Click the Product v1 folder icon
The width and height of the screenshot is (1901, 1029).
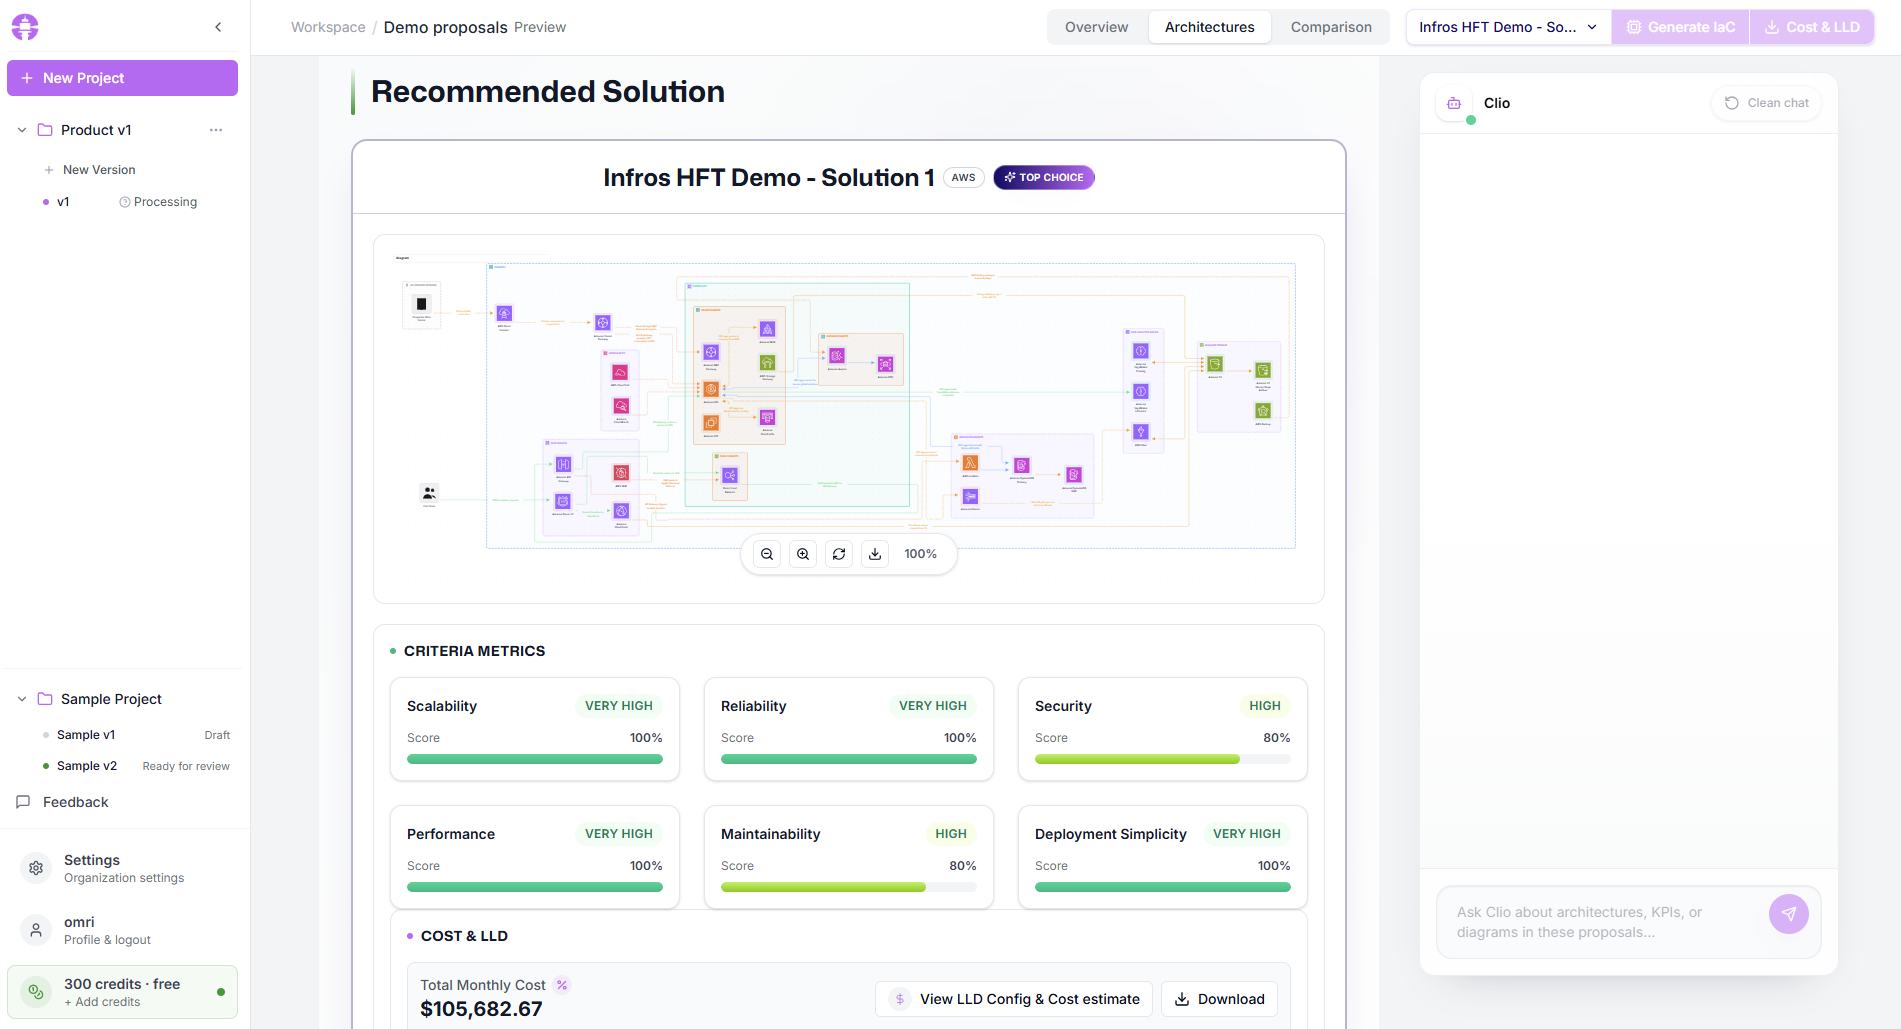pyautogui.click(x=45, y=130)
